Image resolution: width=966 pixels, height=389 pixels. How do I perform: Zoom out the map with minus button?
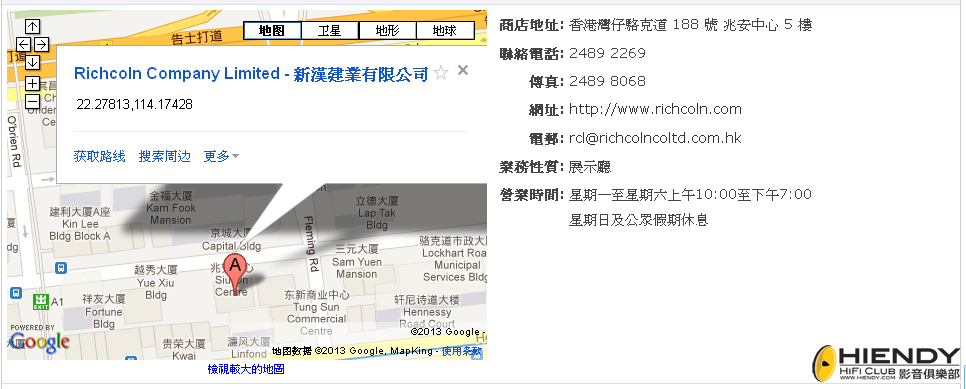tap(33, 101)
